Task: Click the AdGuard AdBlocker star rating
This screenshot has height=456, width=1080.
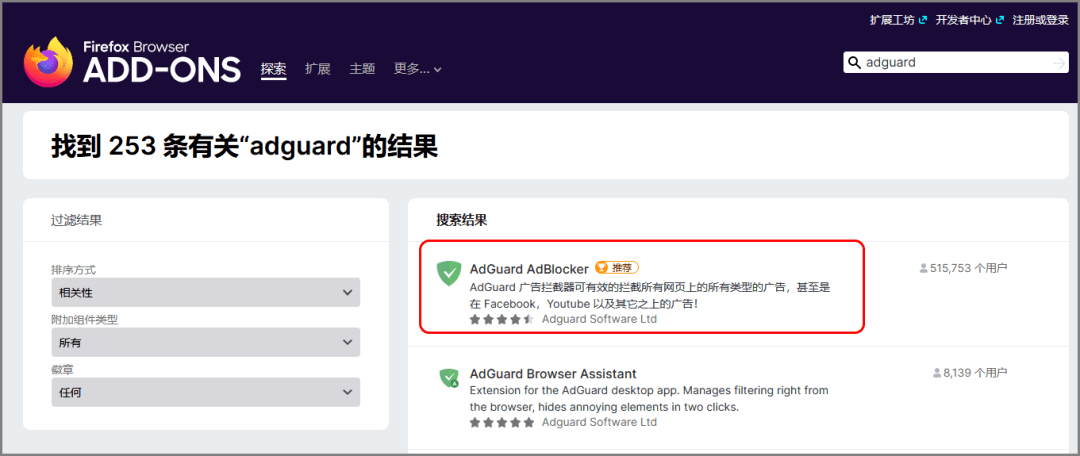Action: coord(501,320)
